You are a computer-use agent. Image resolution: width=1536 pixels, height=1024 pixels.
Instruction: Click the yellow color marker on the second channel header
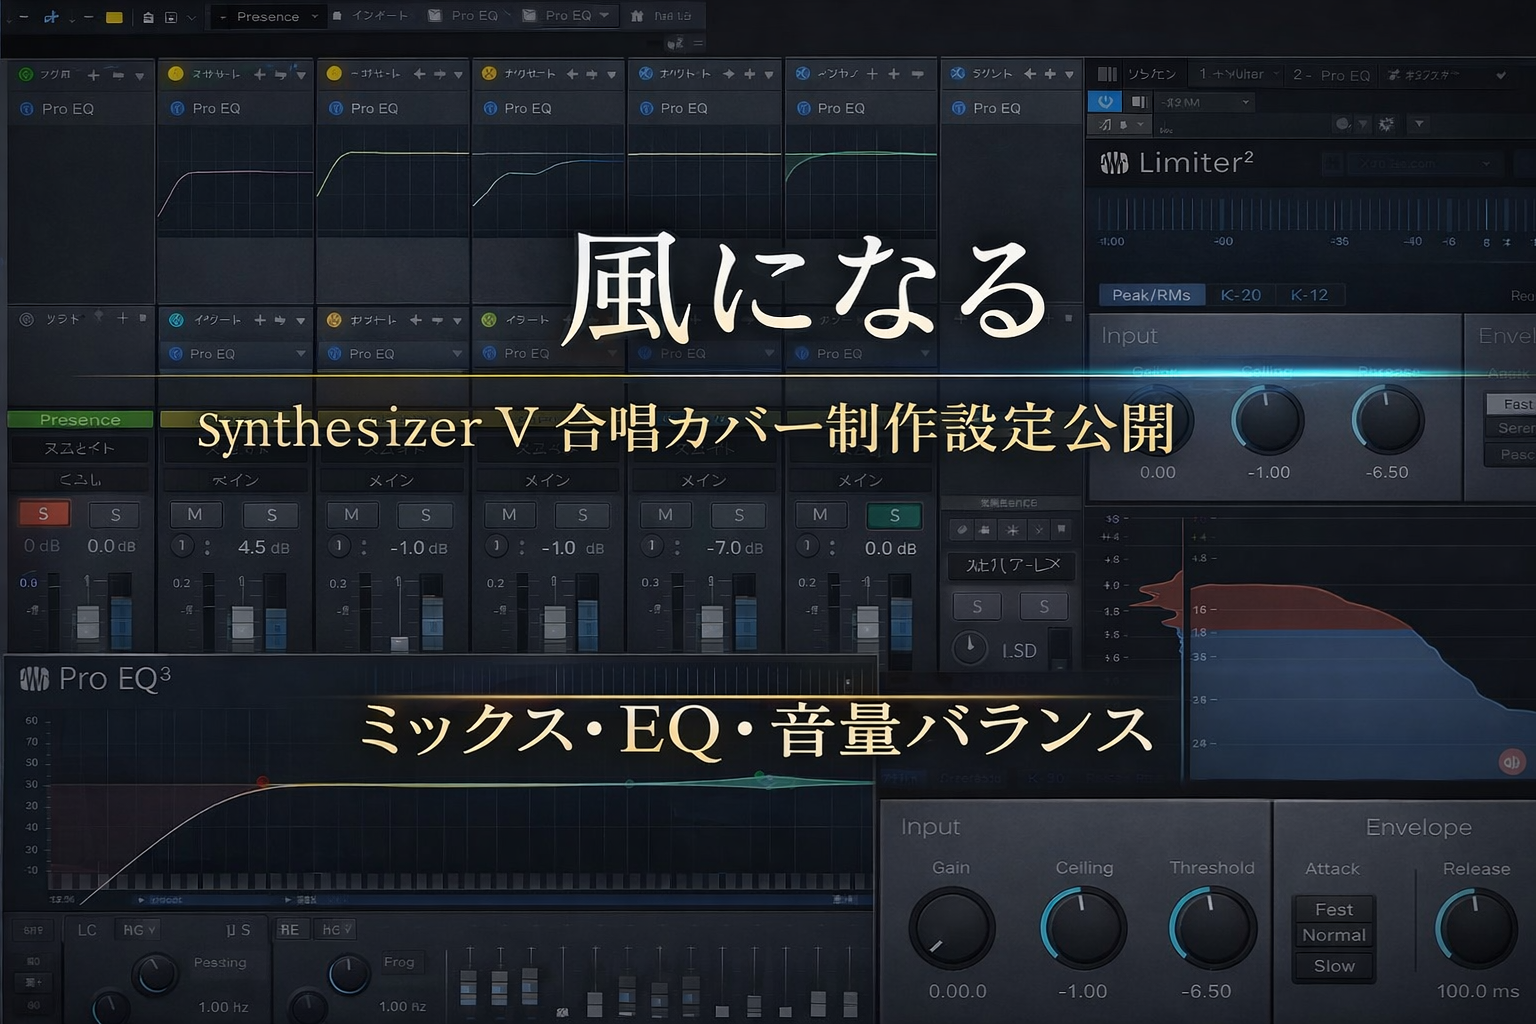[173, 73]
